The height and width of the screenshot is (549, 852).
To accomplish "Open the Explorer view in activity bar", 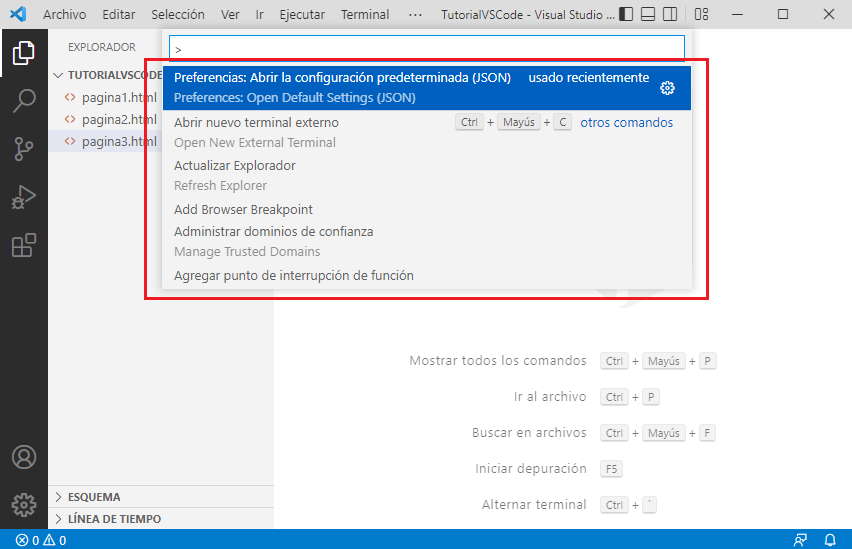I will point(24,53).
